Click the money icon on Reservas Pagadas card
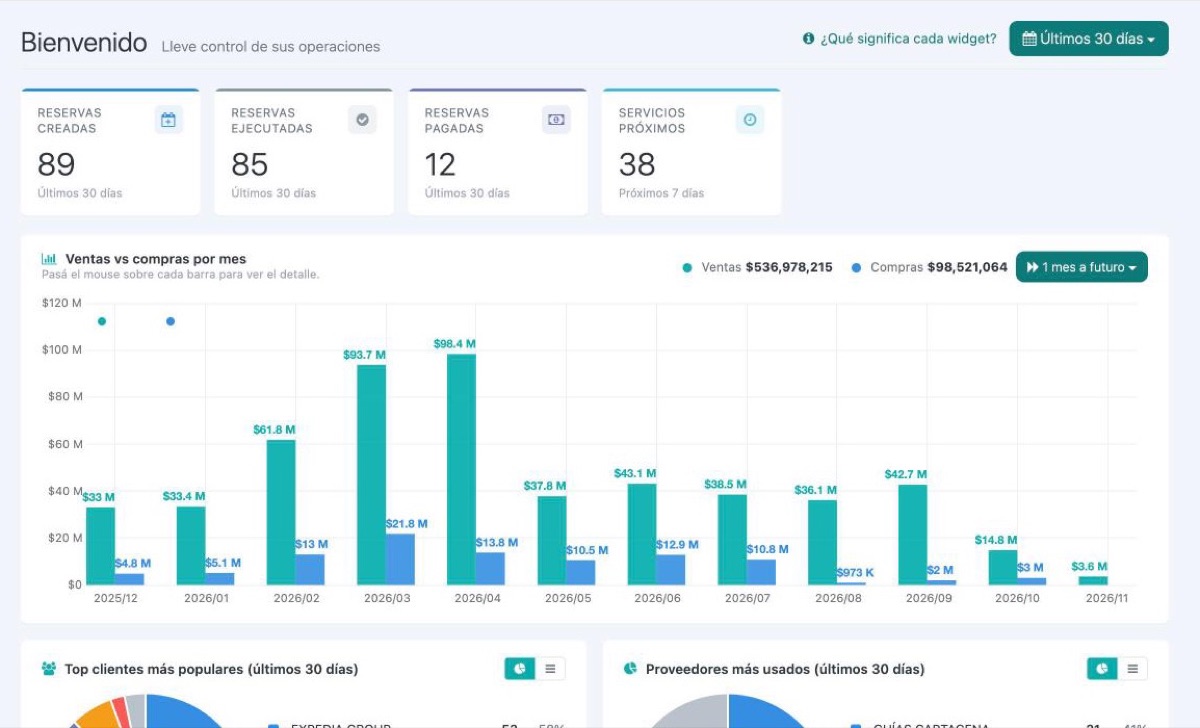 [556, 120]
